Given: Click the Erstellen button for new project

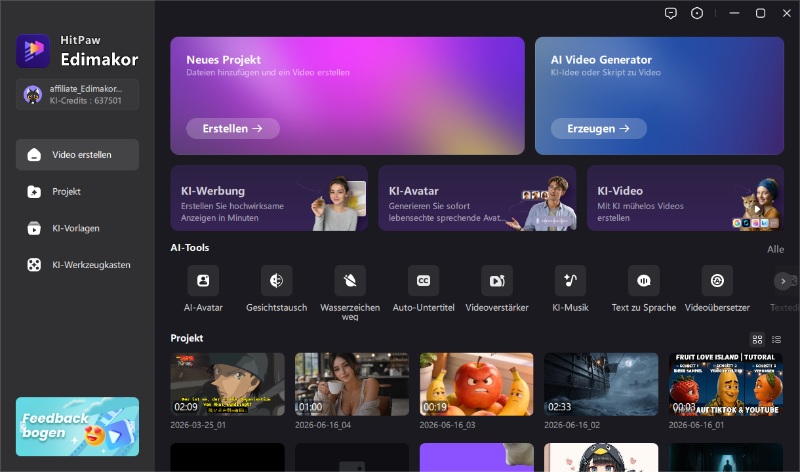Looking at the screenshot, I should click(233, 129).
